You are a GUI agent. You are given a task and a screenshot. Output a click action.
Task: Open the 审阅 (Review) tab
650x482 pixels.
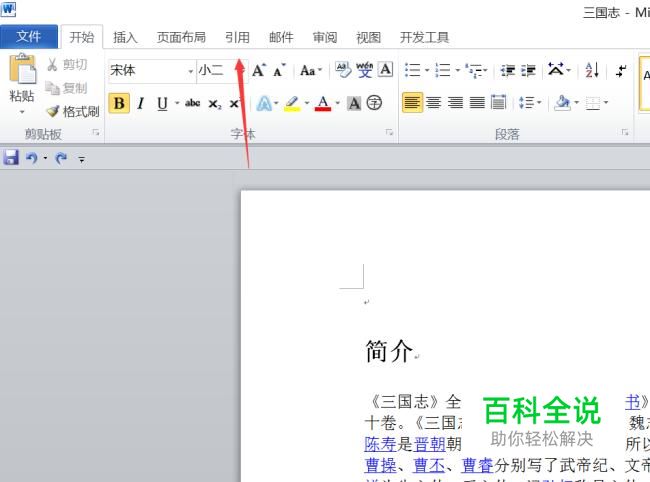(x=325, y=37)
